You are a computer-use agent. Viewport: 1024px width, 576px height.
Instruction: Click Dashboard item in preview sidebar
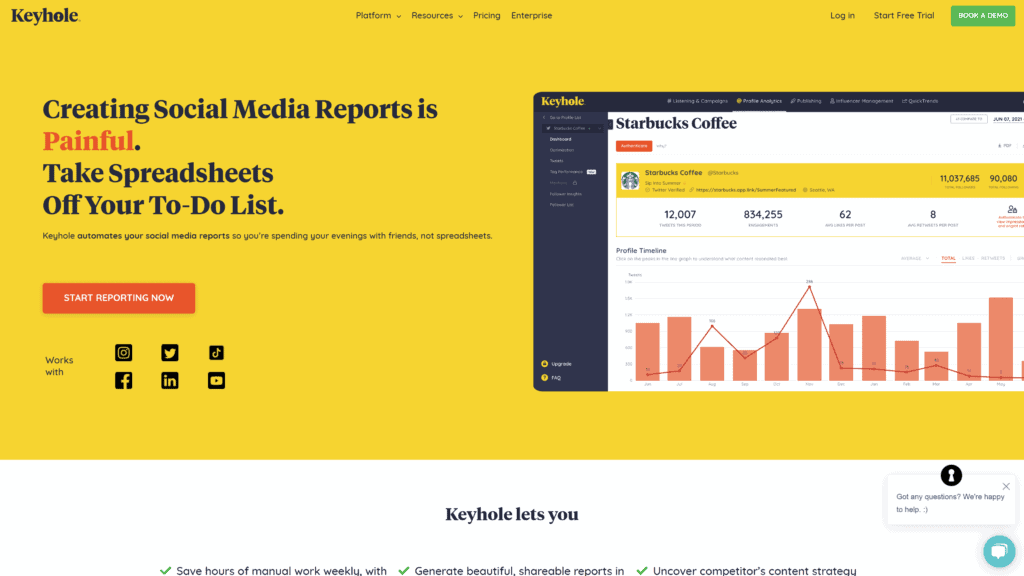560,139
